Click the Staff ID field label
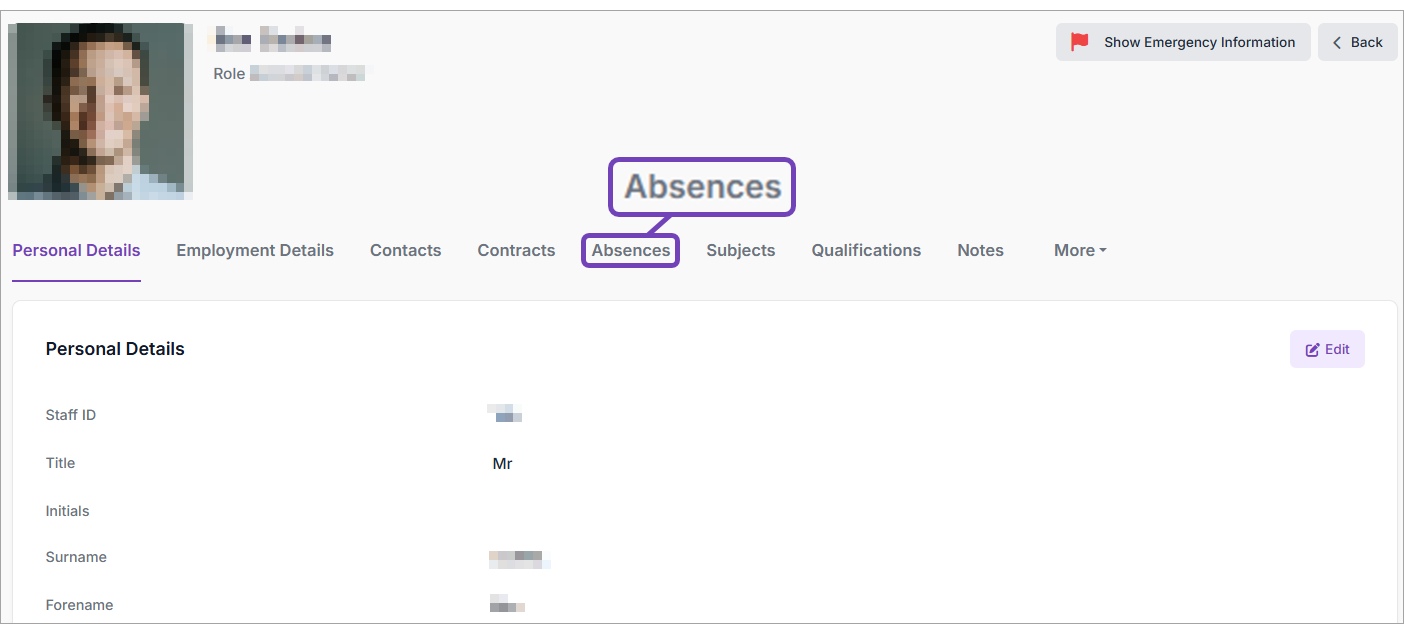 point(71,415)
